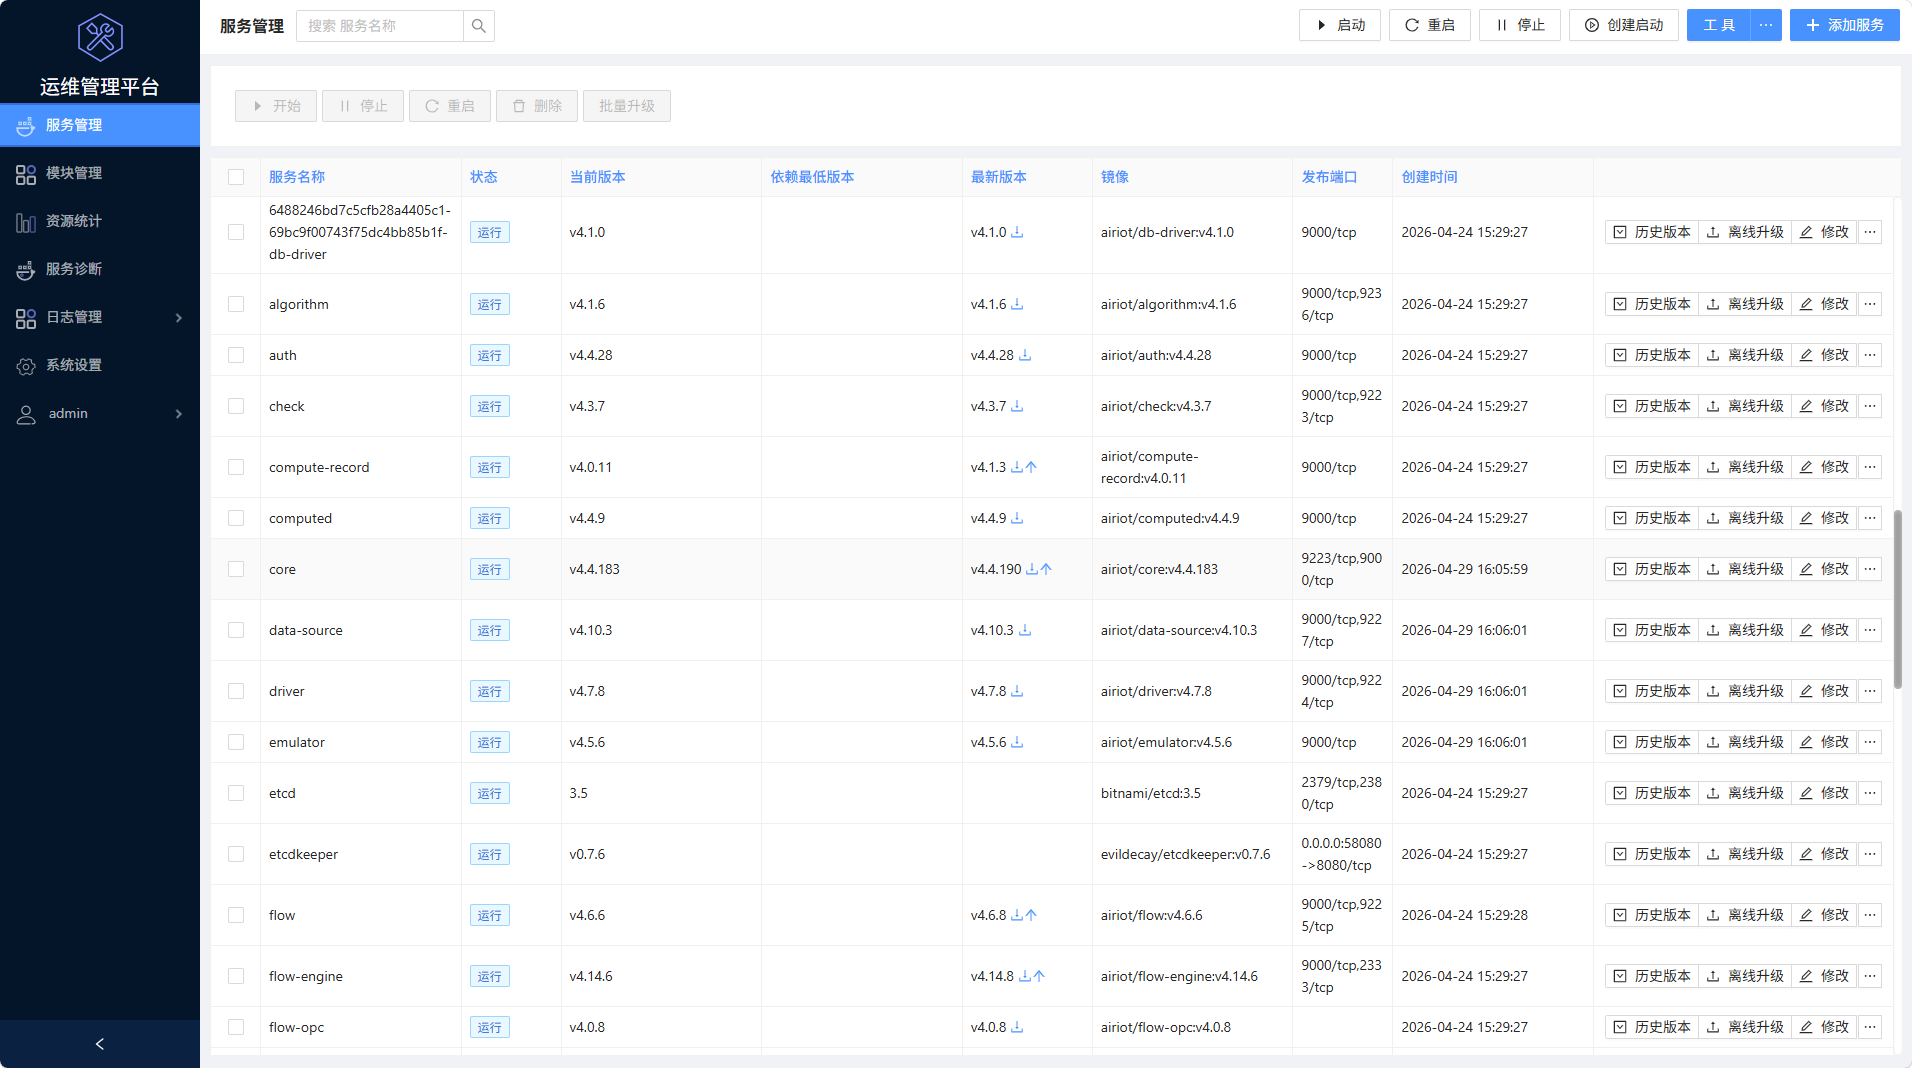Expand the 日志管理 submenu arrow

(179, 318)
